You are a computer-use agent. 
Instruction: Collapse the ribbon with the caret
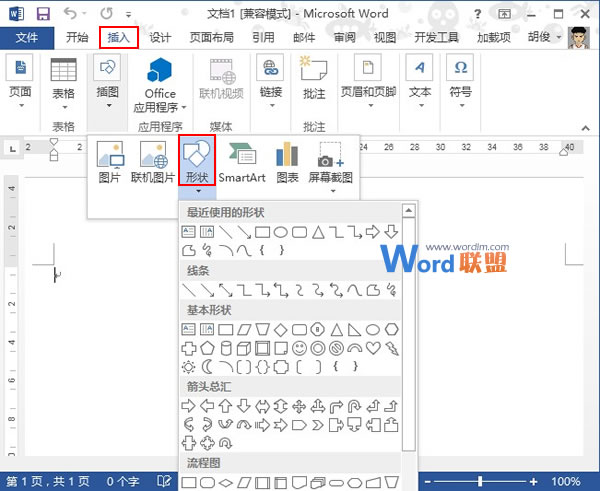point(585,128)
